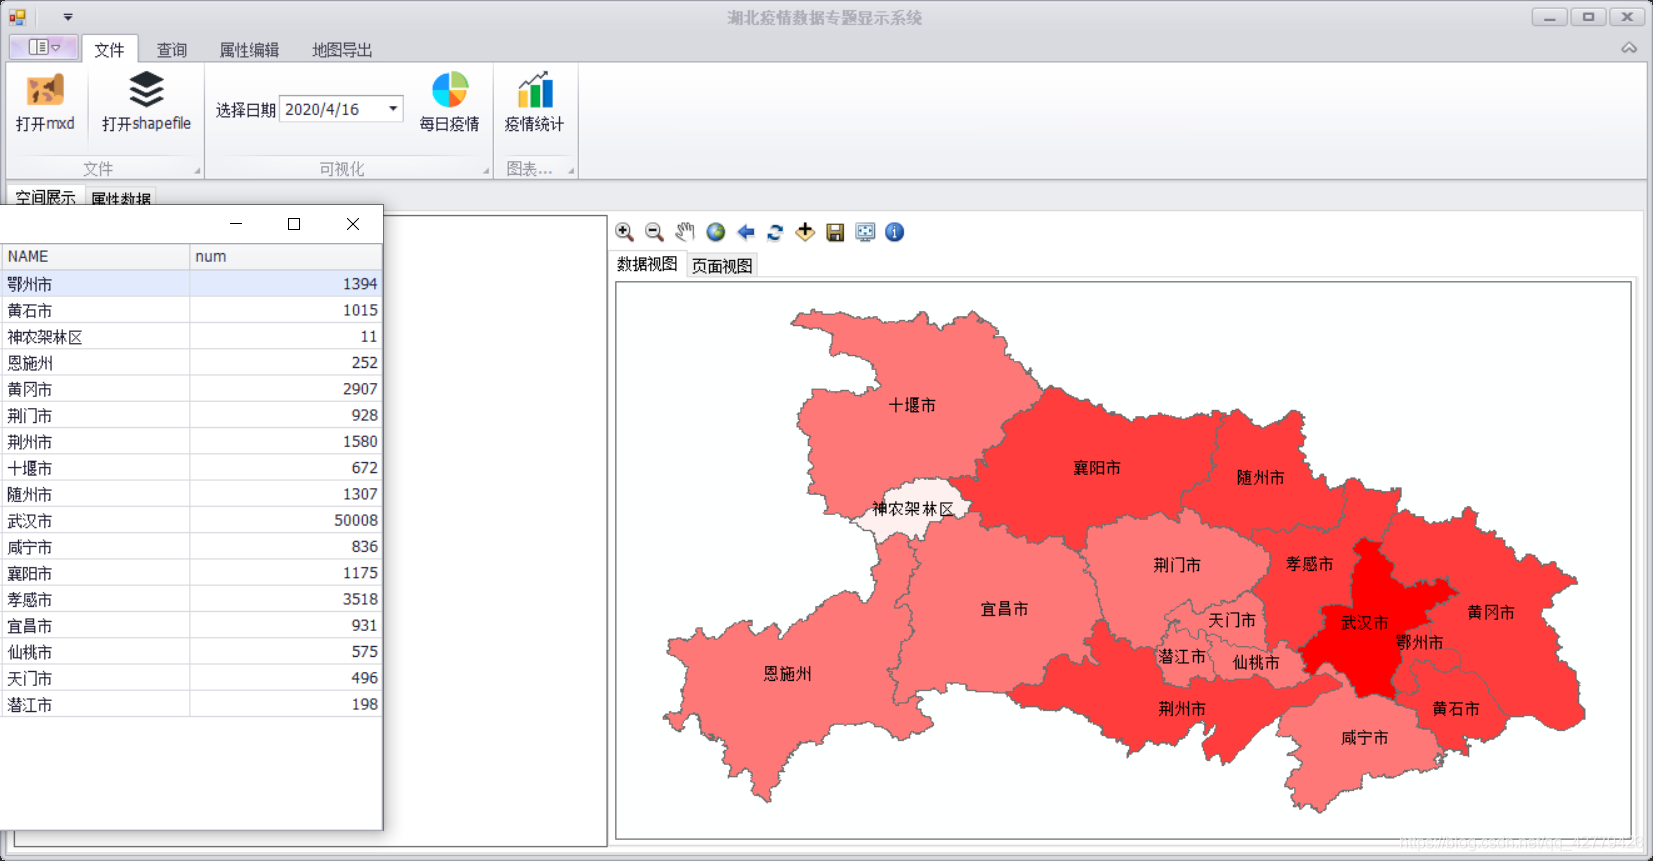1653x861 pixels.
Task: Click the 襄阳市 label on the map
Action: tap(1097, 468)
